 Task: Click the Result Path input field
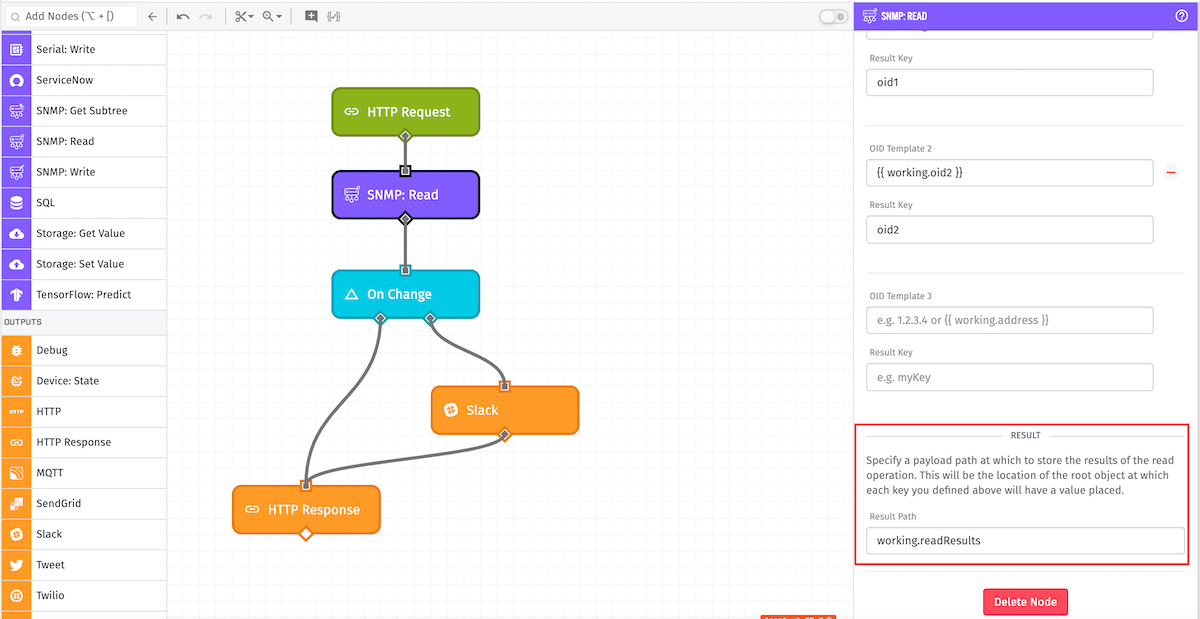pyautogui.click(x=1025, y=541)
